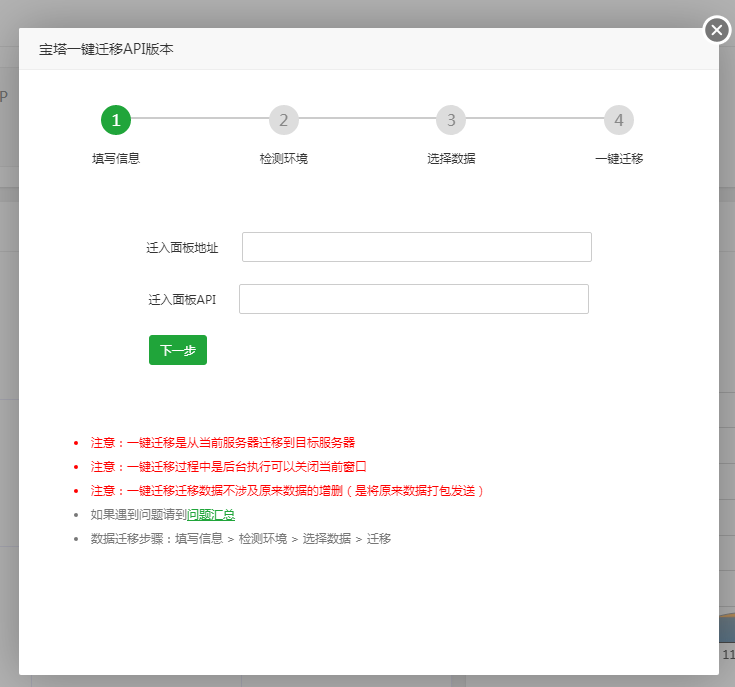
Task: Click the dialog title 宝塔一键迁移API版本
Action: coord(106,49)
